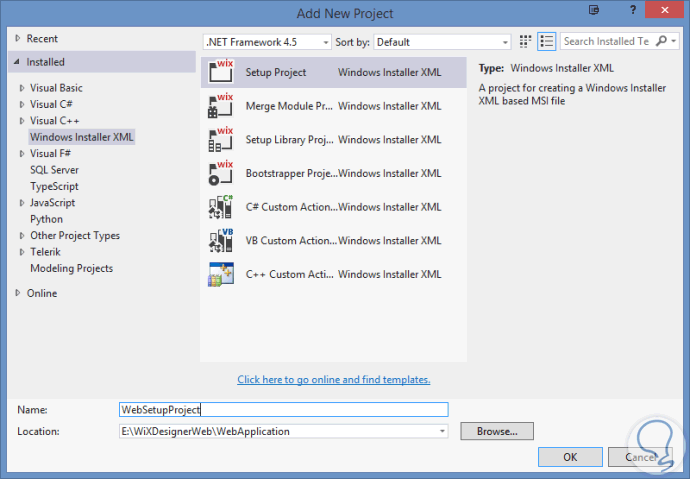Expand the Visual C# node
690x479 pixels.
point(22,104)
